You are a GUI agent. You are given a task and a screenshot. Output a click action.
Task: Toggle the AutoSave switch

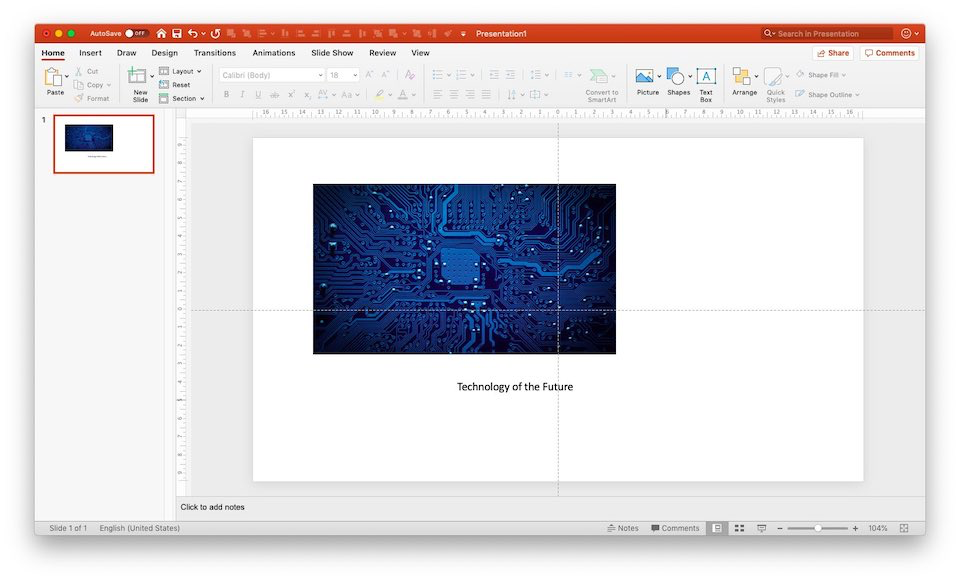[x=135, y=33]
